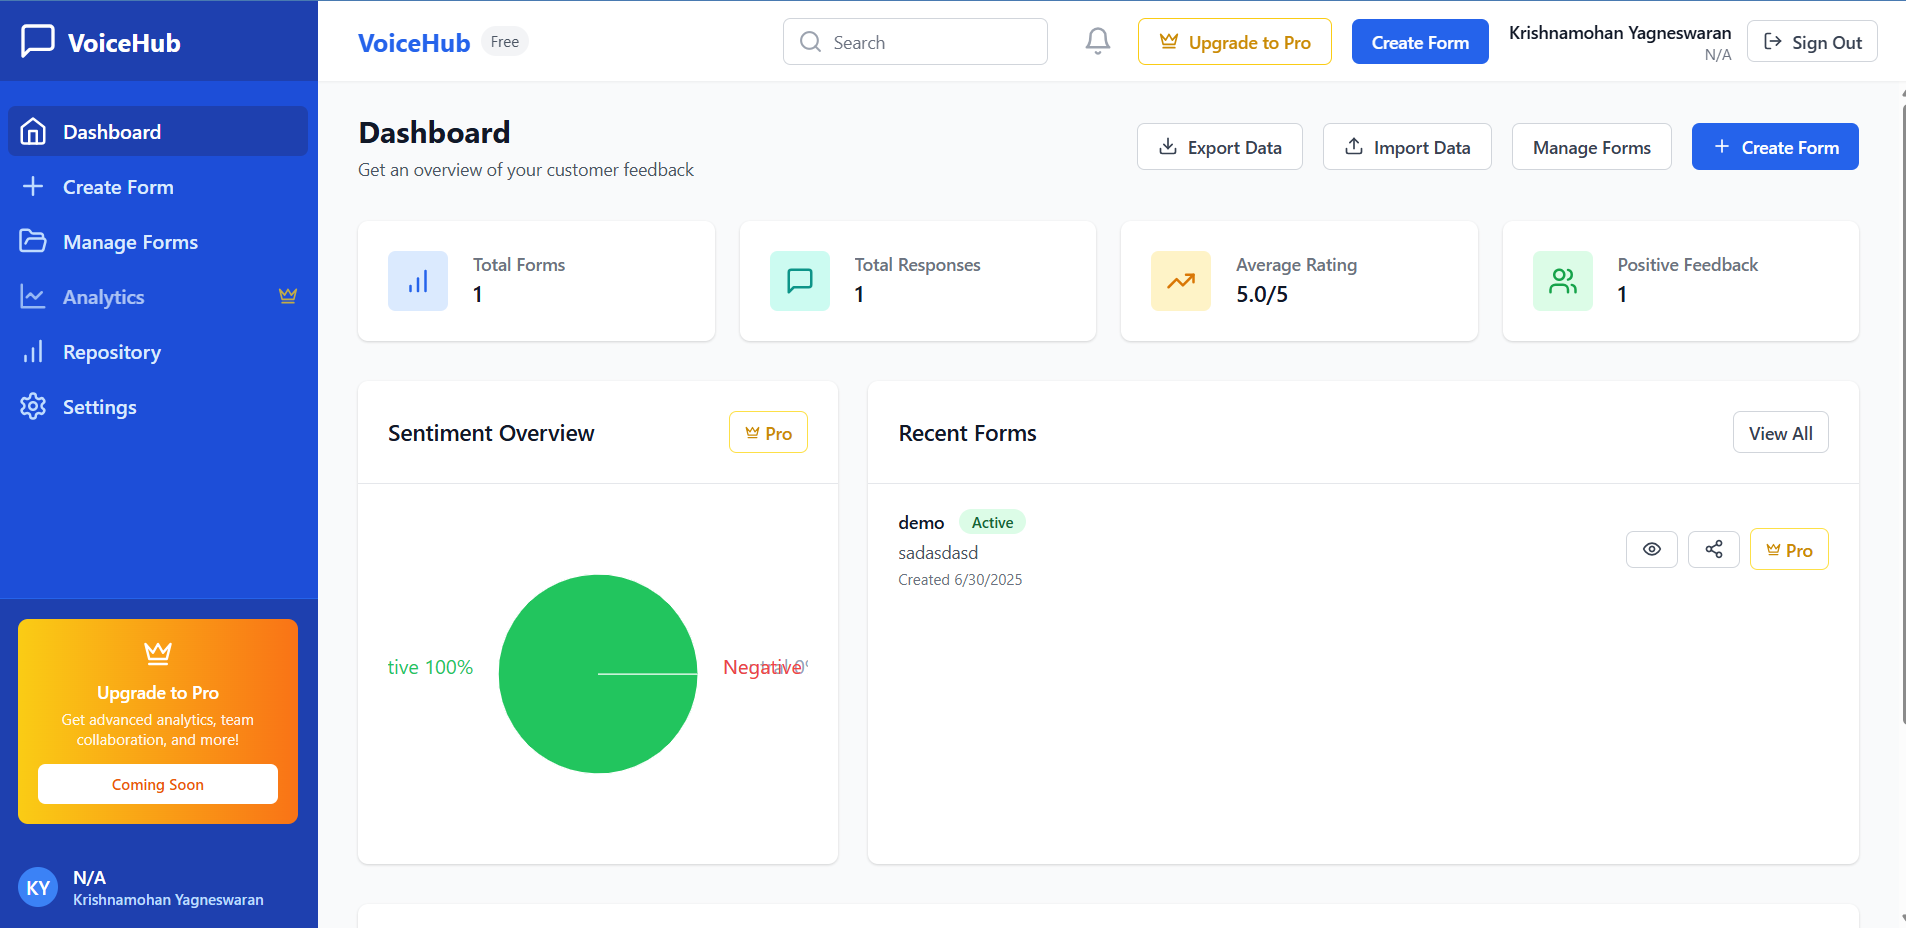The height and width of the screenshot is (928, 1906).
Task: Click the demo form name
Action: (921, 522)
